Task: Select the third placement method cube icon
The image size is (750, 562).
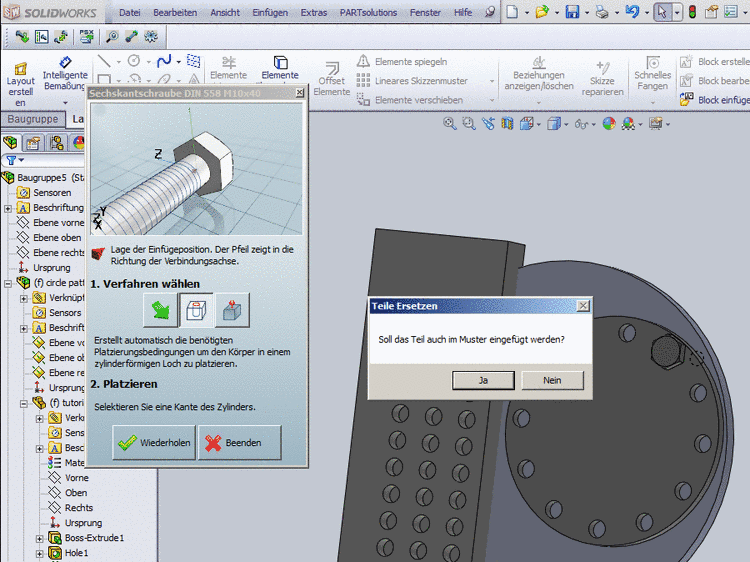Action: coord(232,311)
